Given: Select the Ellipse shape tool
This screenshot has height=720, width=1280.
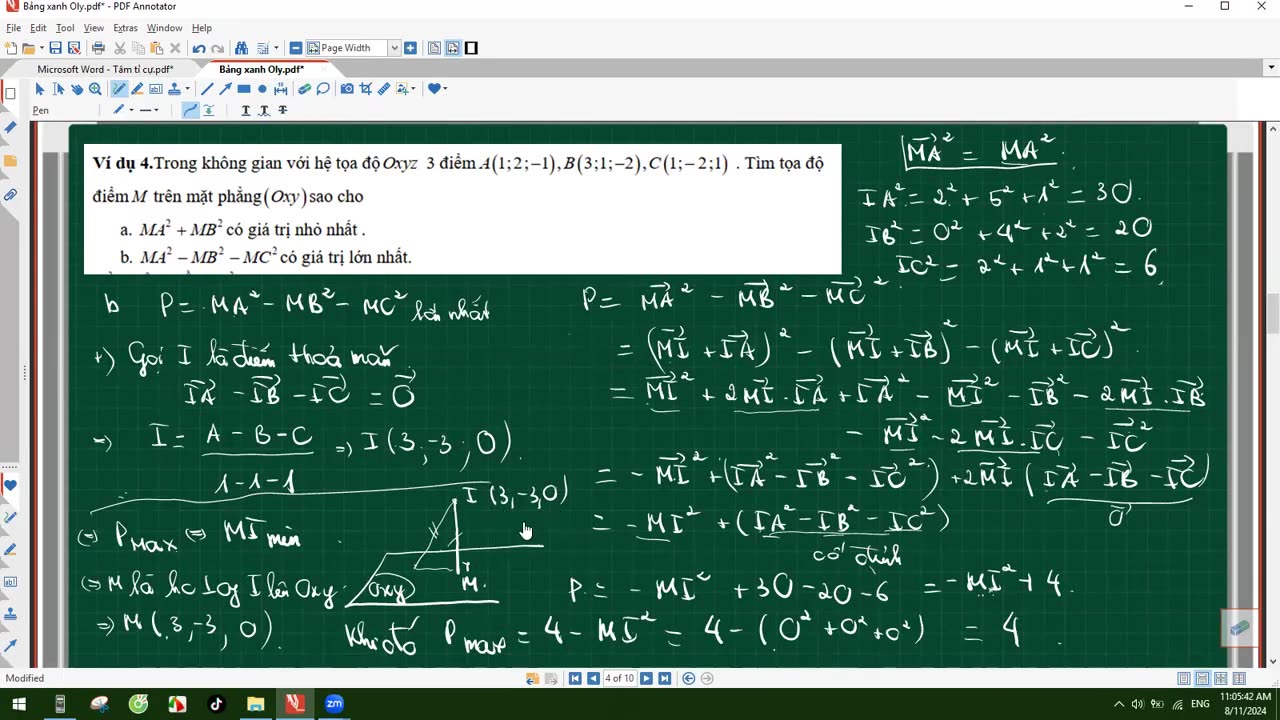Looking at the screenshot, I should pos(262,89).
